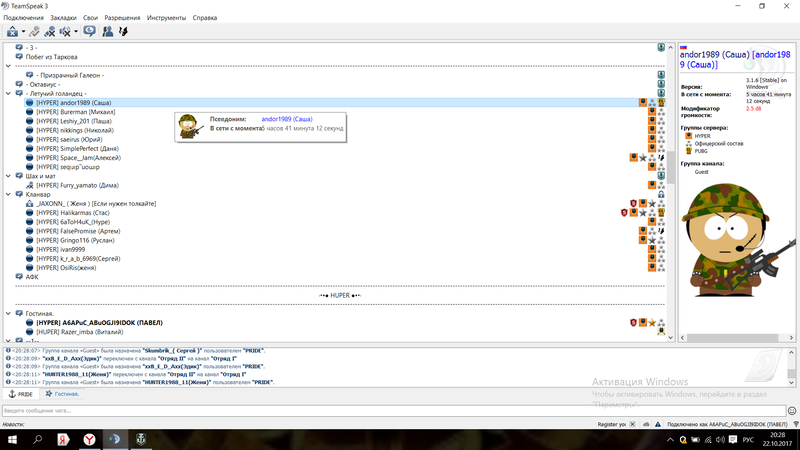Switch to the PRIDE chat tab
Viewport: 800px width, 450px height.
tap(20, 394)
